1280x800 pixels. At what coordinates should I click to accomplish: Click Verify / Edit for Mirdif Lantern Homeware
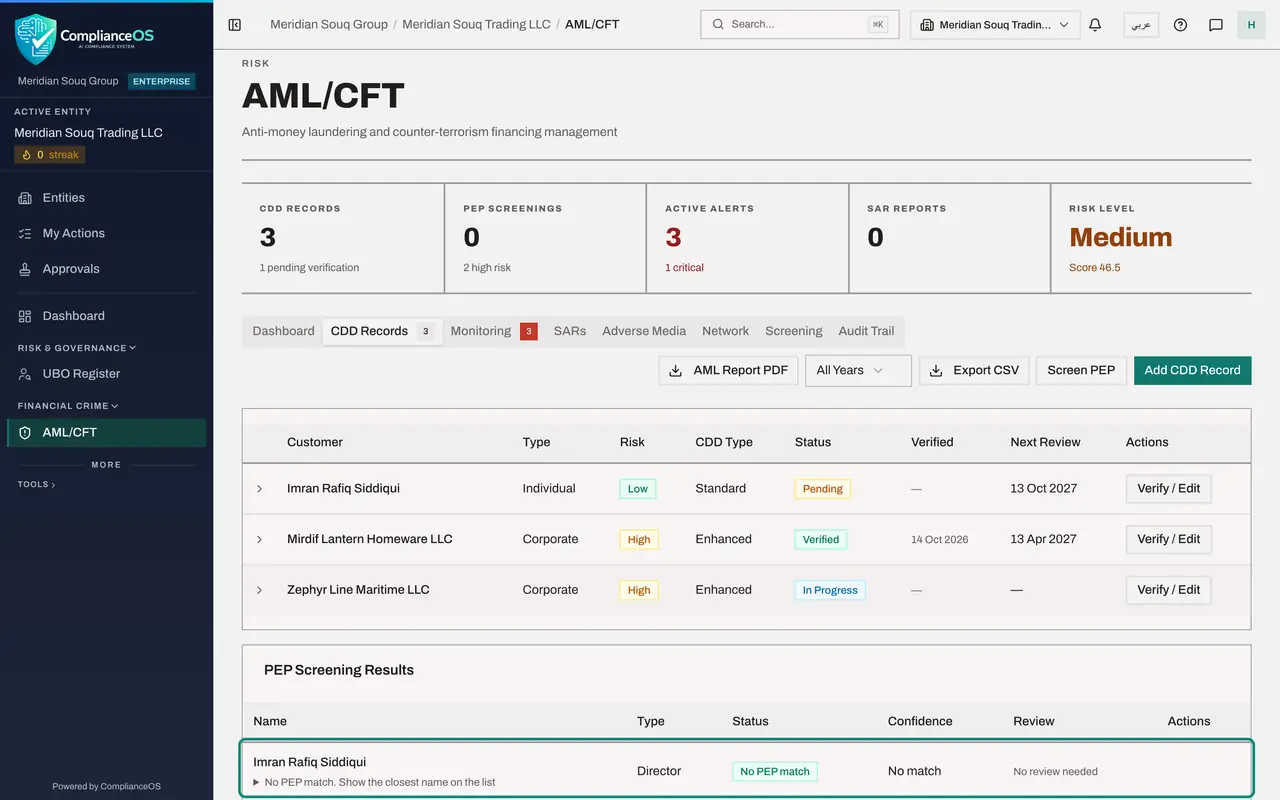(1169, 539)
